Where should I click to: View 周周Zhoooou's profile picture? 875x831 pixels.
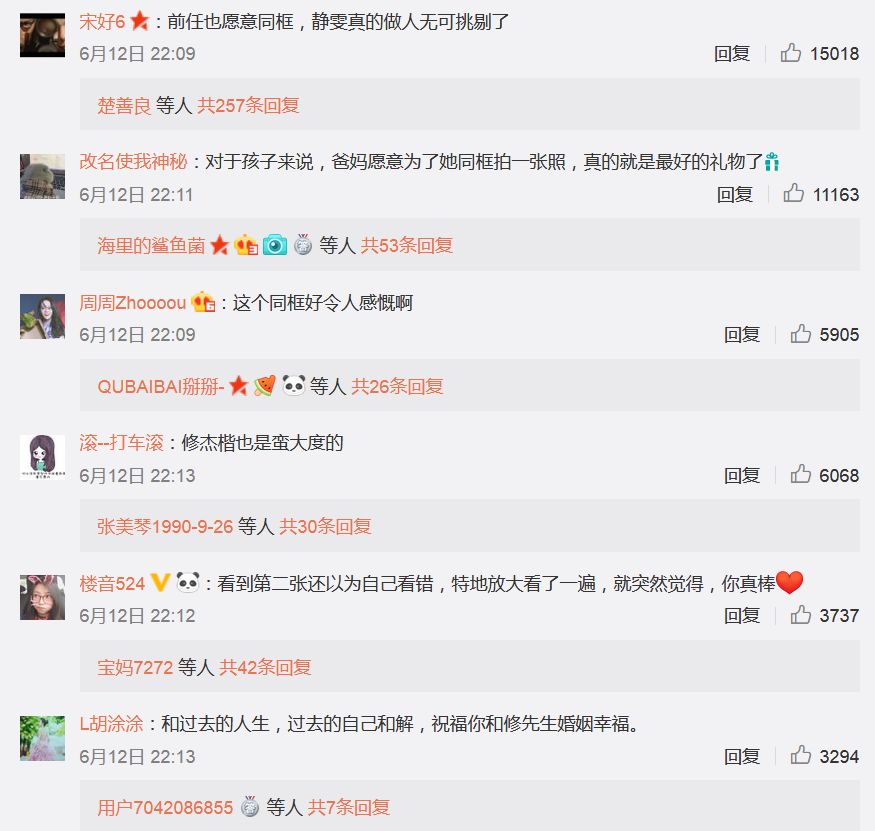pos(42,316)
